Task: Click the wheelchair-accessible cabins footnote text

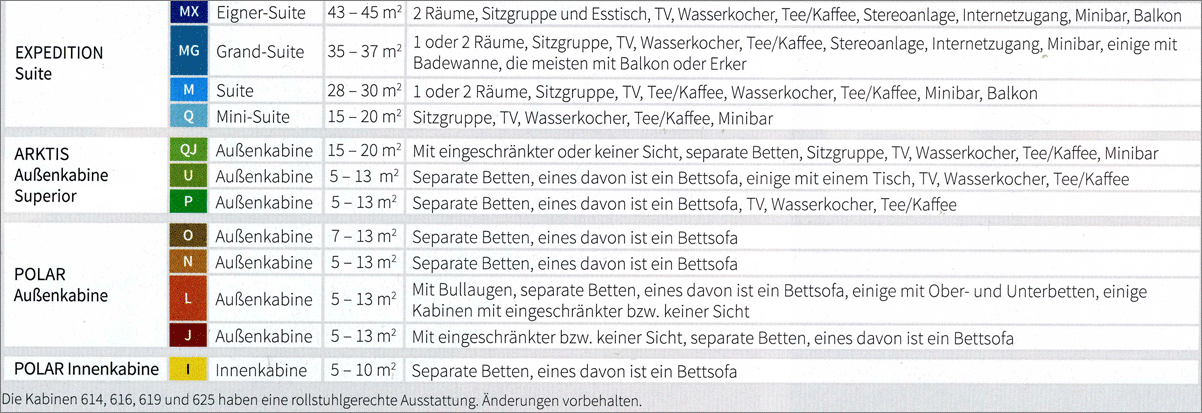Action: [x=321, y=401]
